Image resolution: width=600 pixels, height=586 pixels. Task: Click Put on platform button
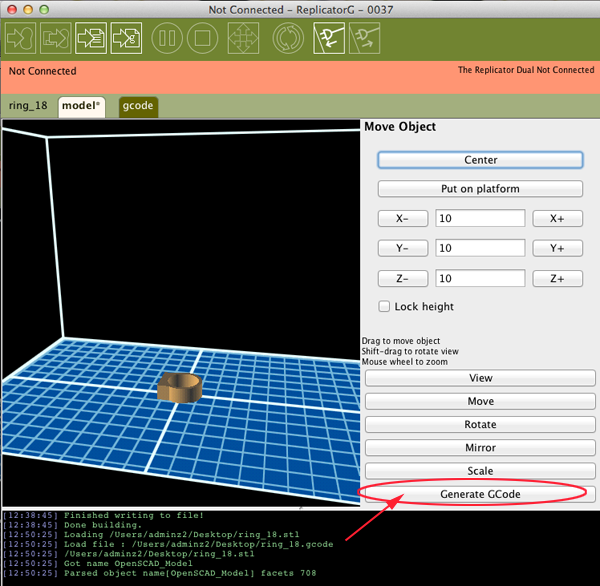480,189
